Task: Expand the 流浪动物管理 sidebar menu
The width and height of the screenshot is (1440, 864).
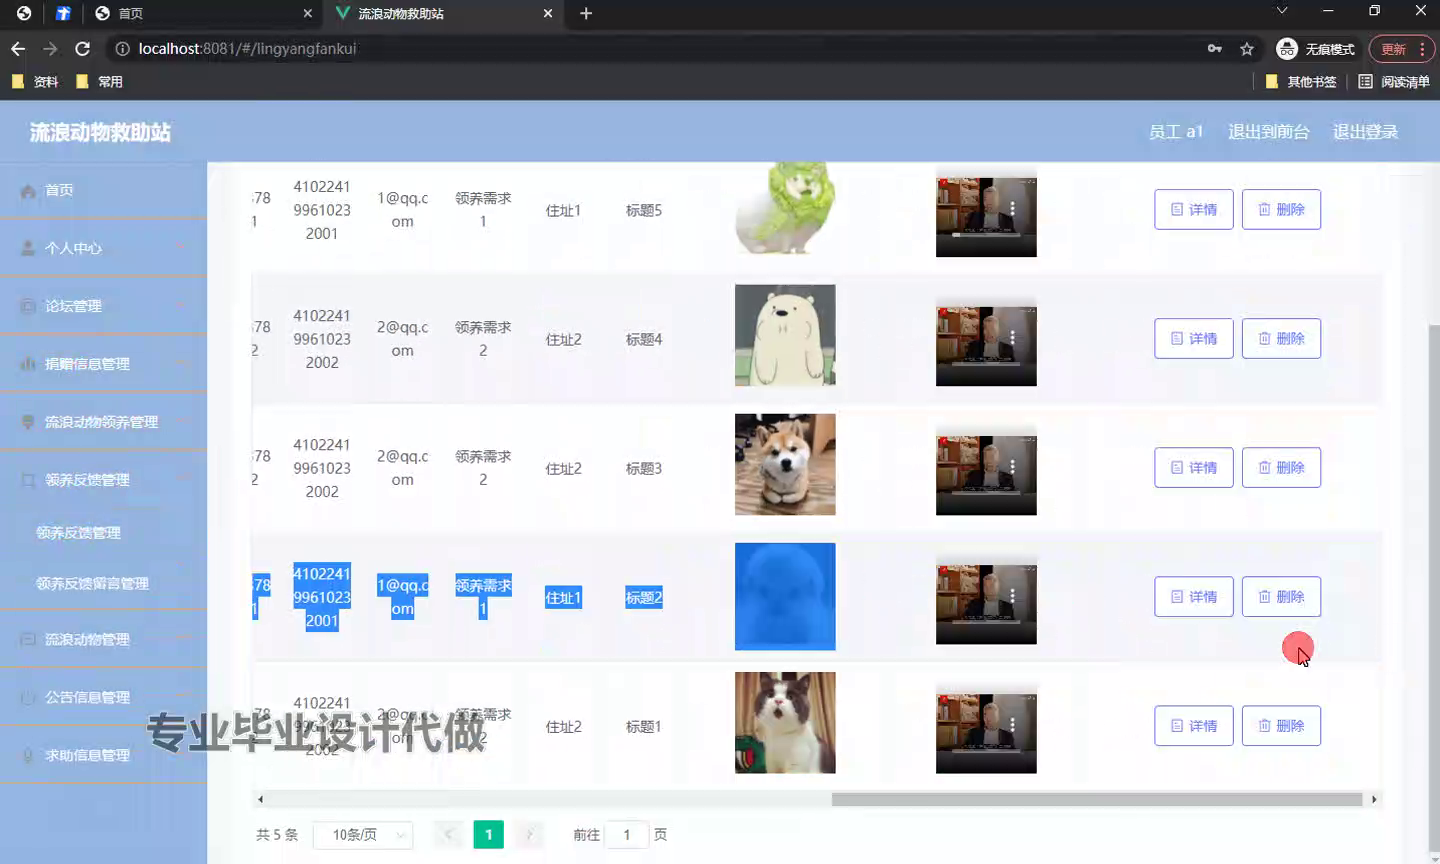Action: click(104, 639)
